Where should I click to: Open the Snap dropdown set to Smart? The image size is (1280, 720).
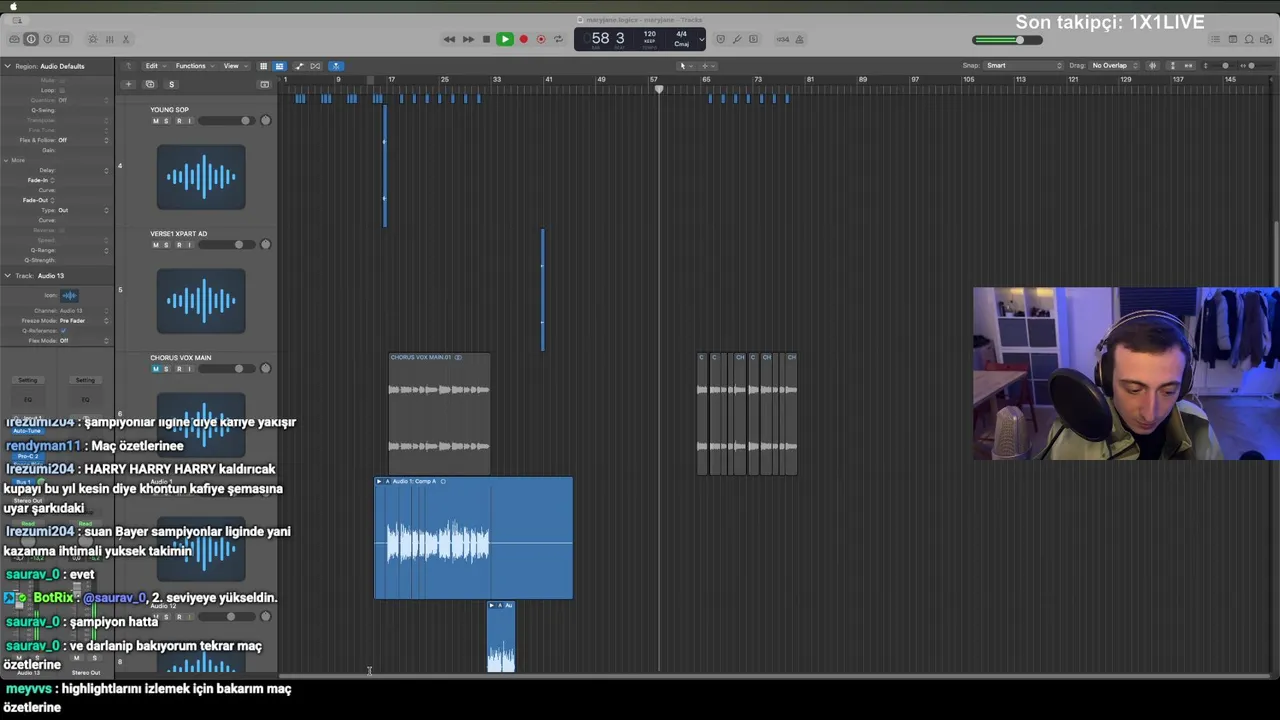(1024, 66)
